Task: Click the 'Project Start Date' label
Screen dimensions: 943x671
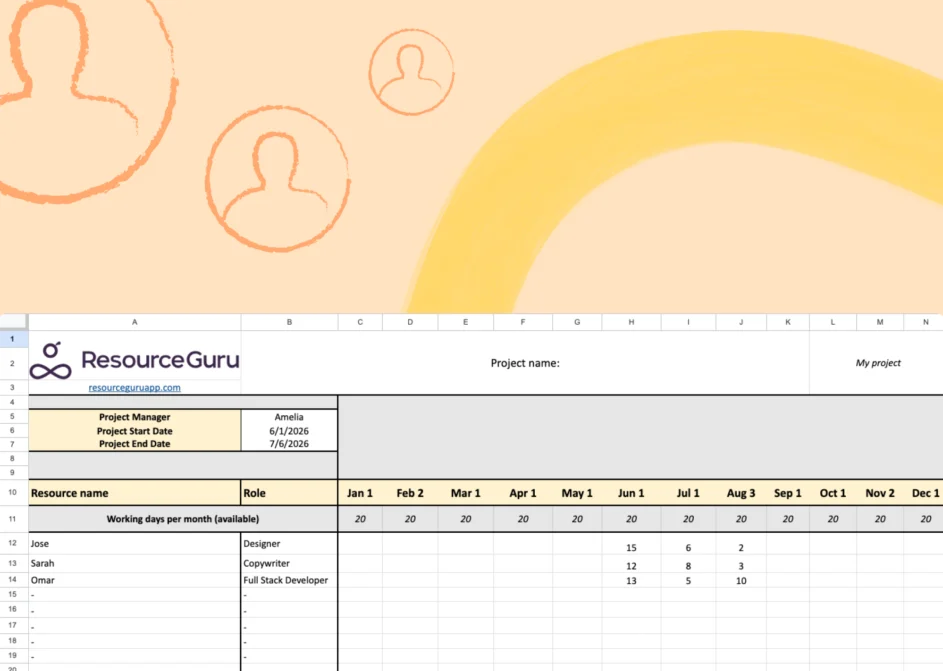Action: coord(135,431)
